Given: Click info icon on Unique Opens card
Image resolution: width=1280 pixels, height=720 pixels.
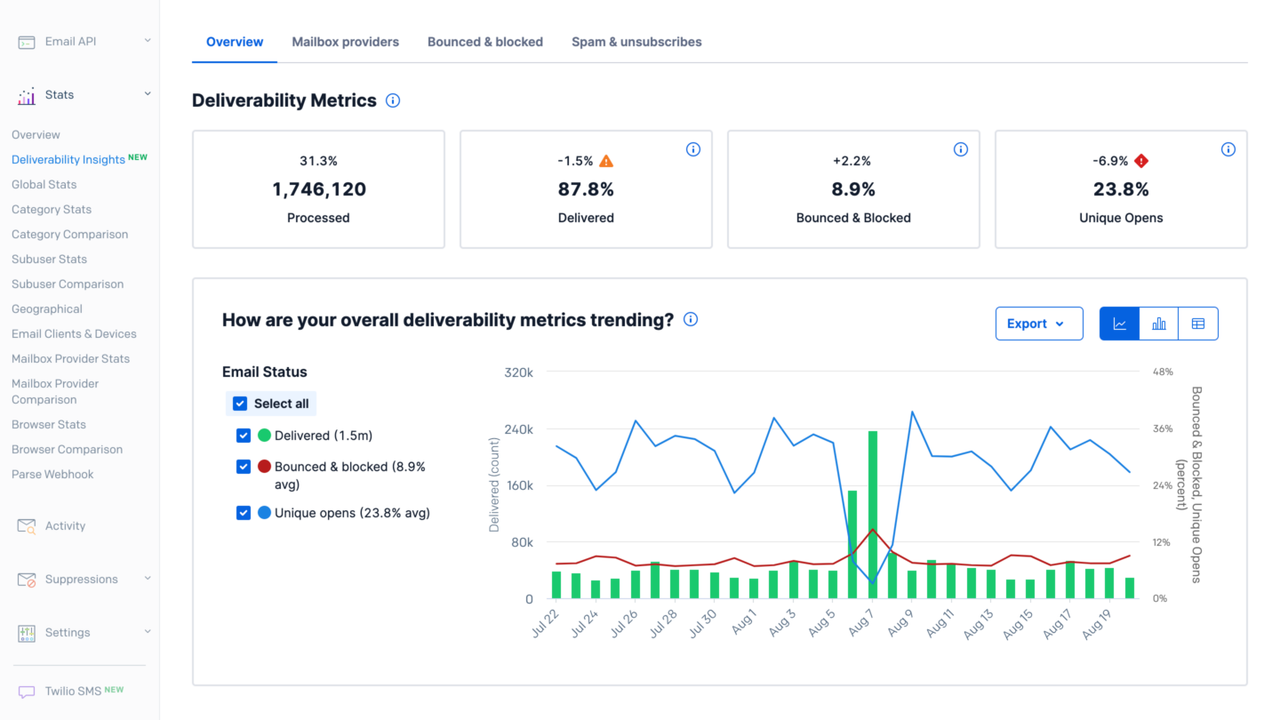Looking at the screenshot, I should 1228,150.
